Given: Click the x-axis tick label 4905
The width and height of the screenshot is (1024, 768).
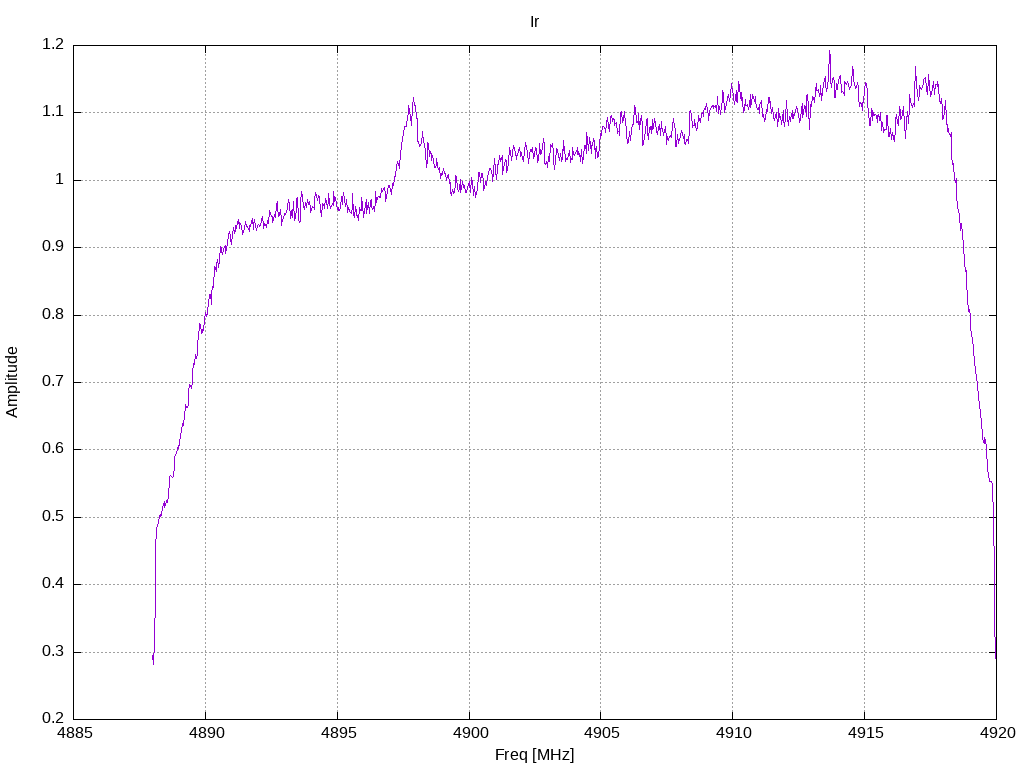Looking at the screenshot, I should click(x=601, y=733).
